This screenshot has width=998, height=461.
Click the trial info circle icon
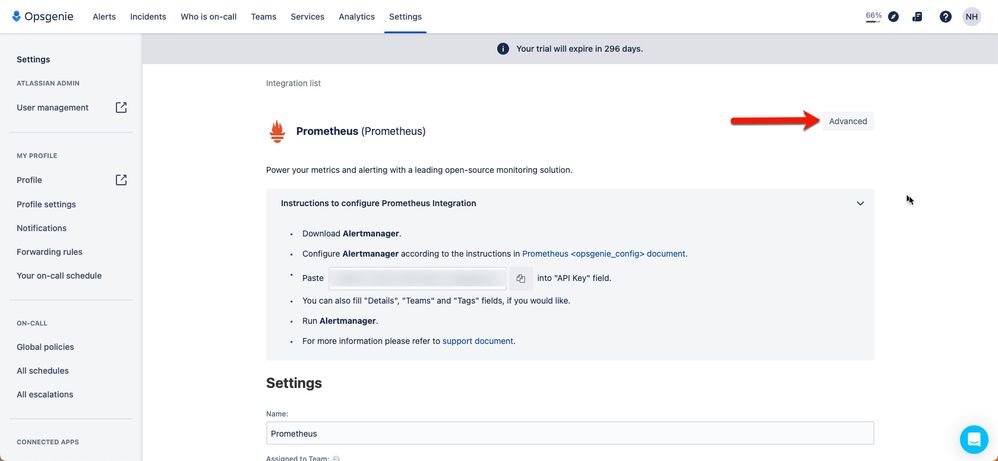pos(503,49)
